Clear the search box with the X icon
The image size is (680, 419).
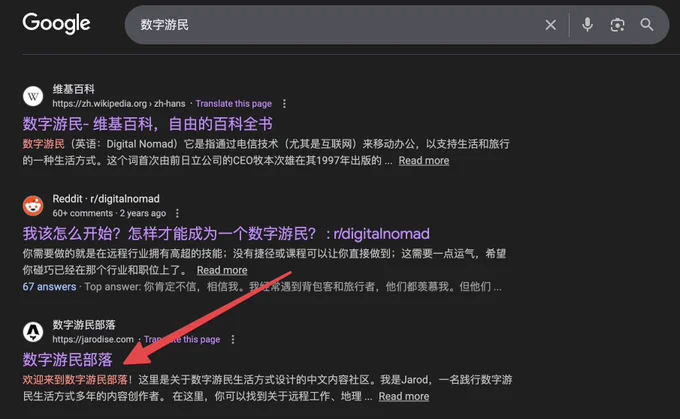550,25
